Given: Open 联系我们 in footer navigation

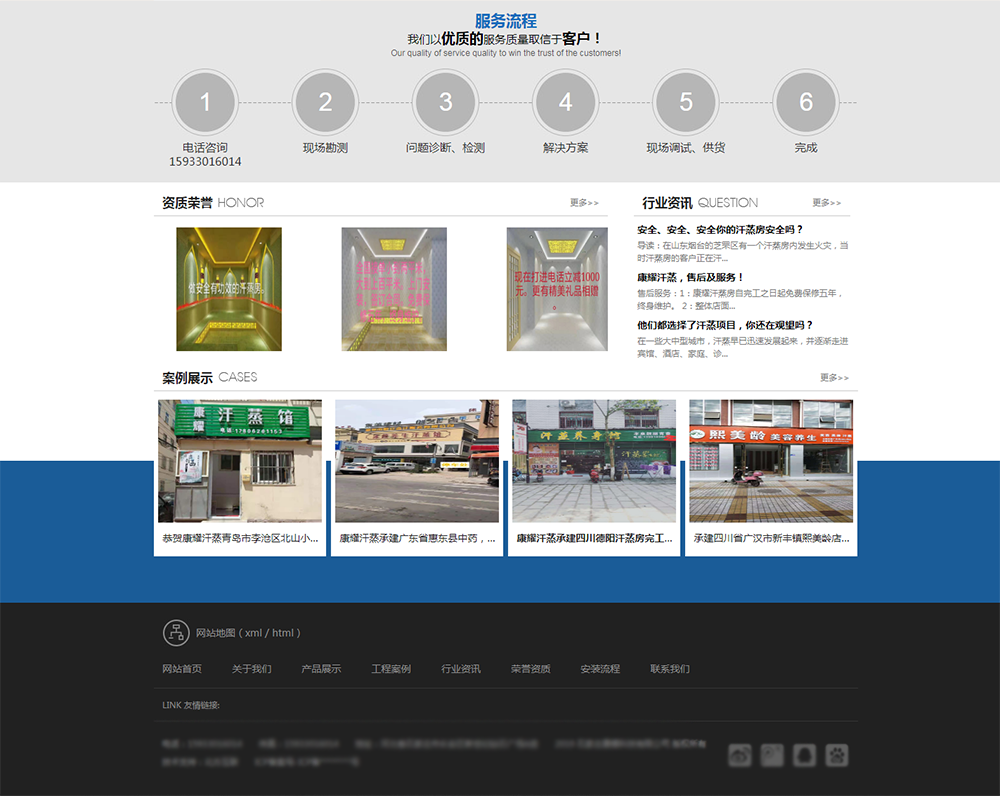Looking at the screenshot, I should pyautogui.click(x=669, y=669).
